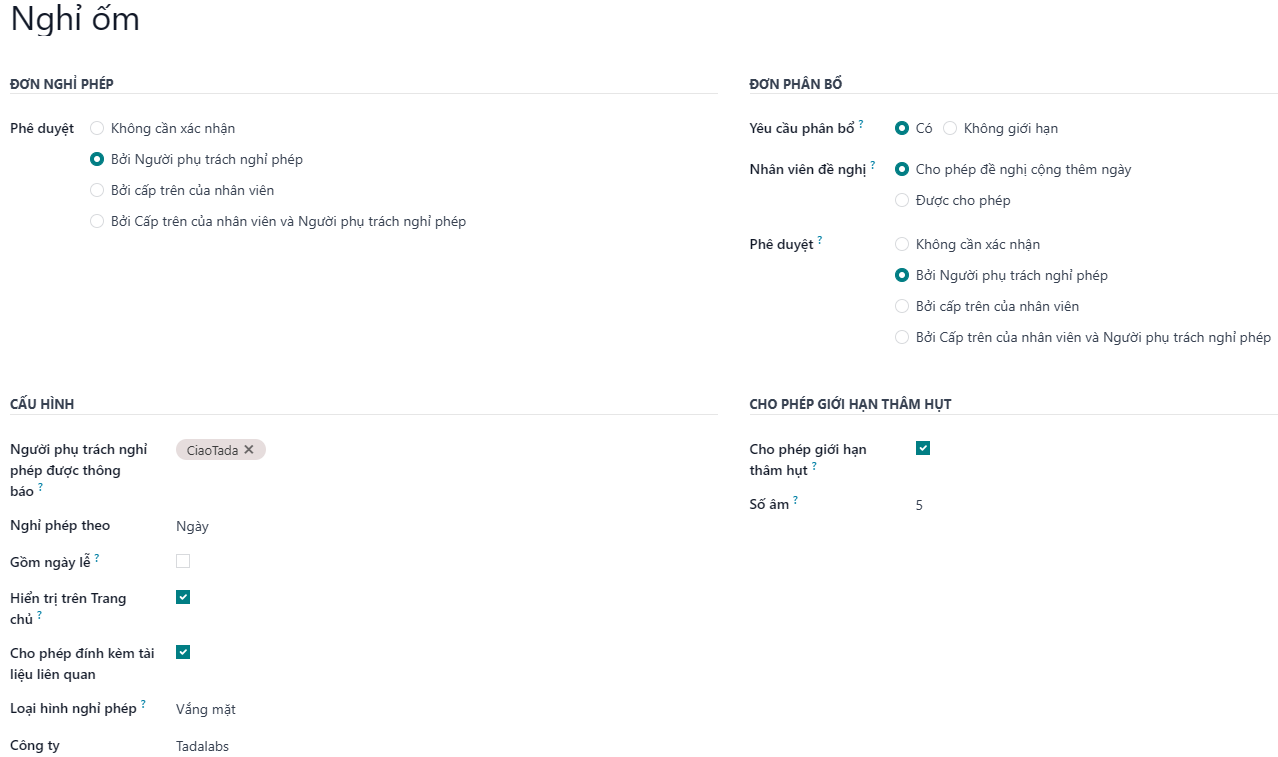
Task: Uncheck Hiển trị trên Trang chủ checkbox
Action: [183, 597]
